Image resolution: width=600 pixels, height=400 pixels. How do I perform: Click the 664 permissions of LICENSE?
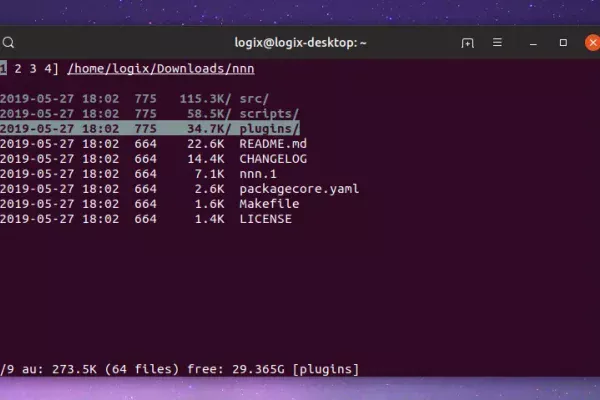point(145,219)
